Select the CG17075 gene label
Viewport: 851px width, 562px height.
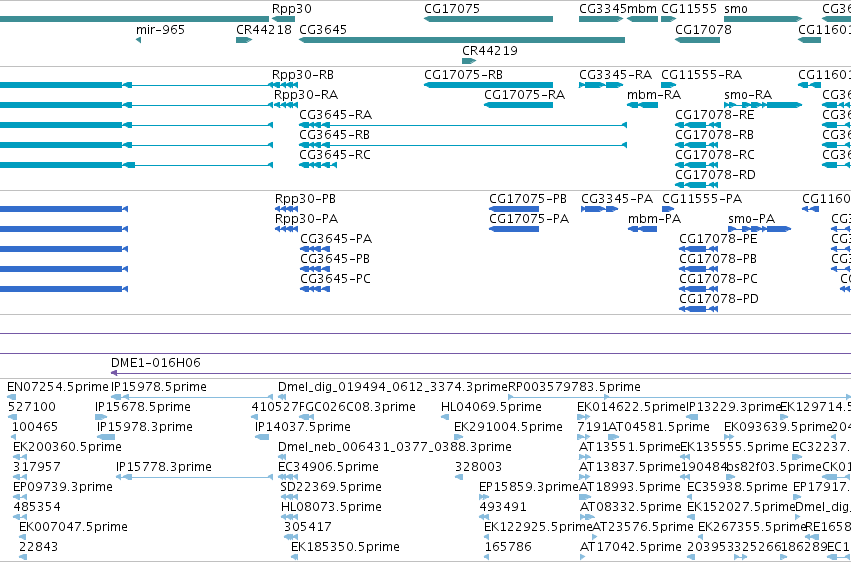[x=452, y=9]
